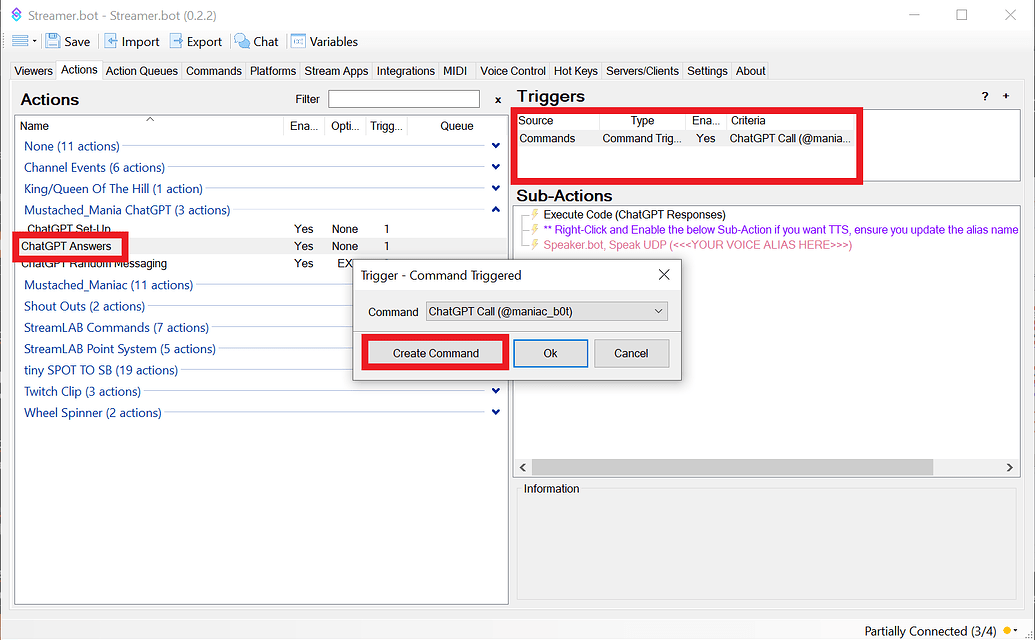Screen dimensions: 1035x640
Task: Expand the Wheel Spinner group
Action: coord(496,412)
